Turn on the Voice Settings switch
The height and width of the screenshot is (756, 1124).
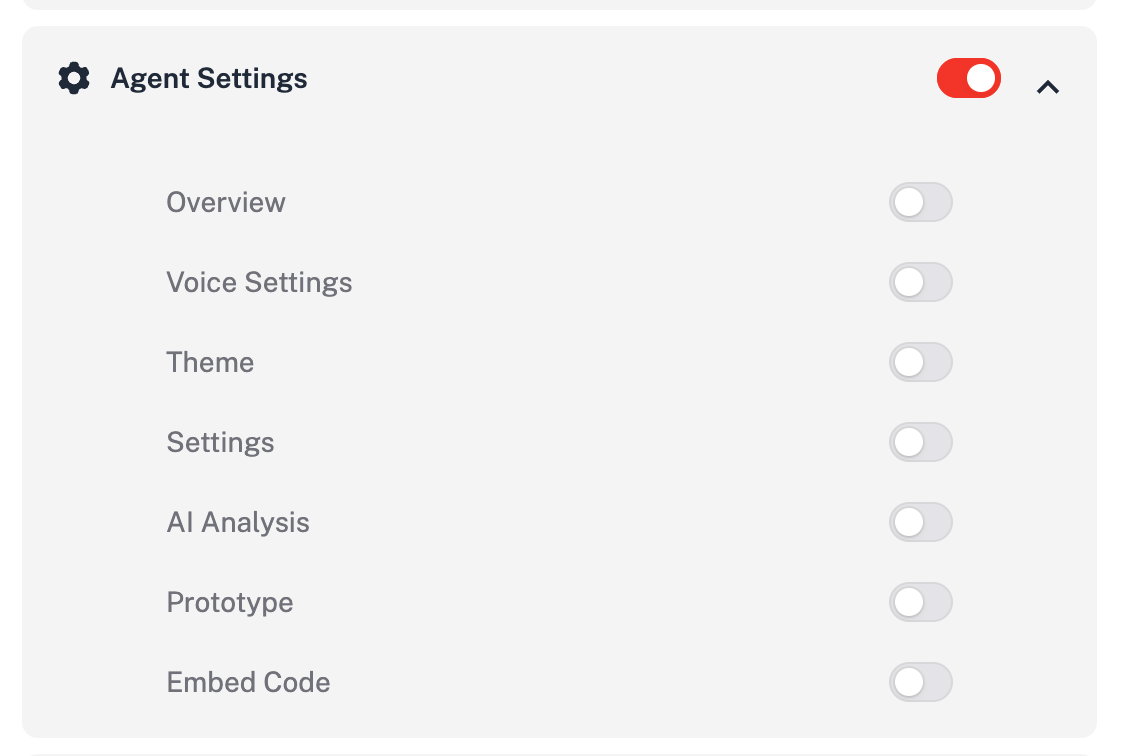920,282
